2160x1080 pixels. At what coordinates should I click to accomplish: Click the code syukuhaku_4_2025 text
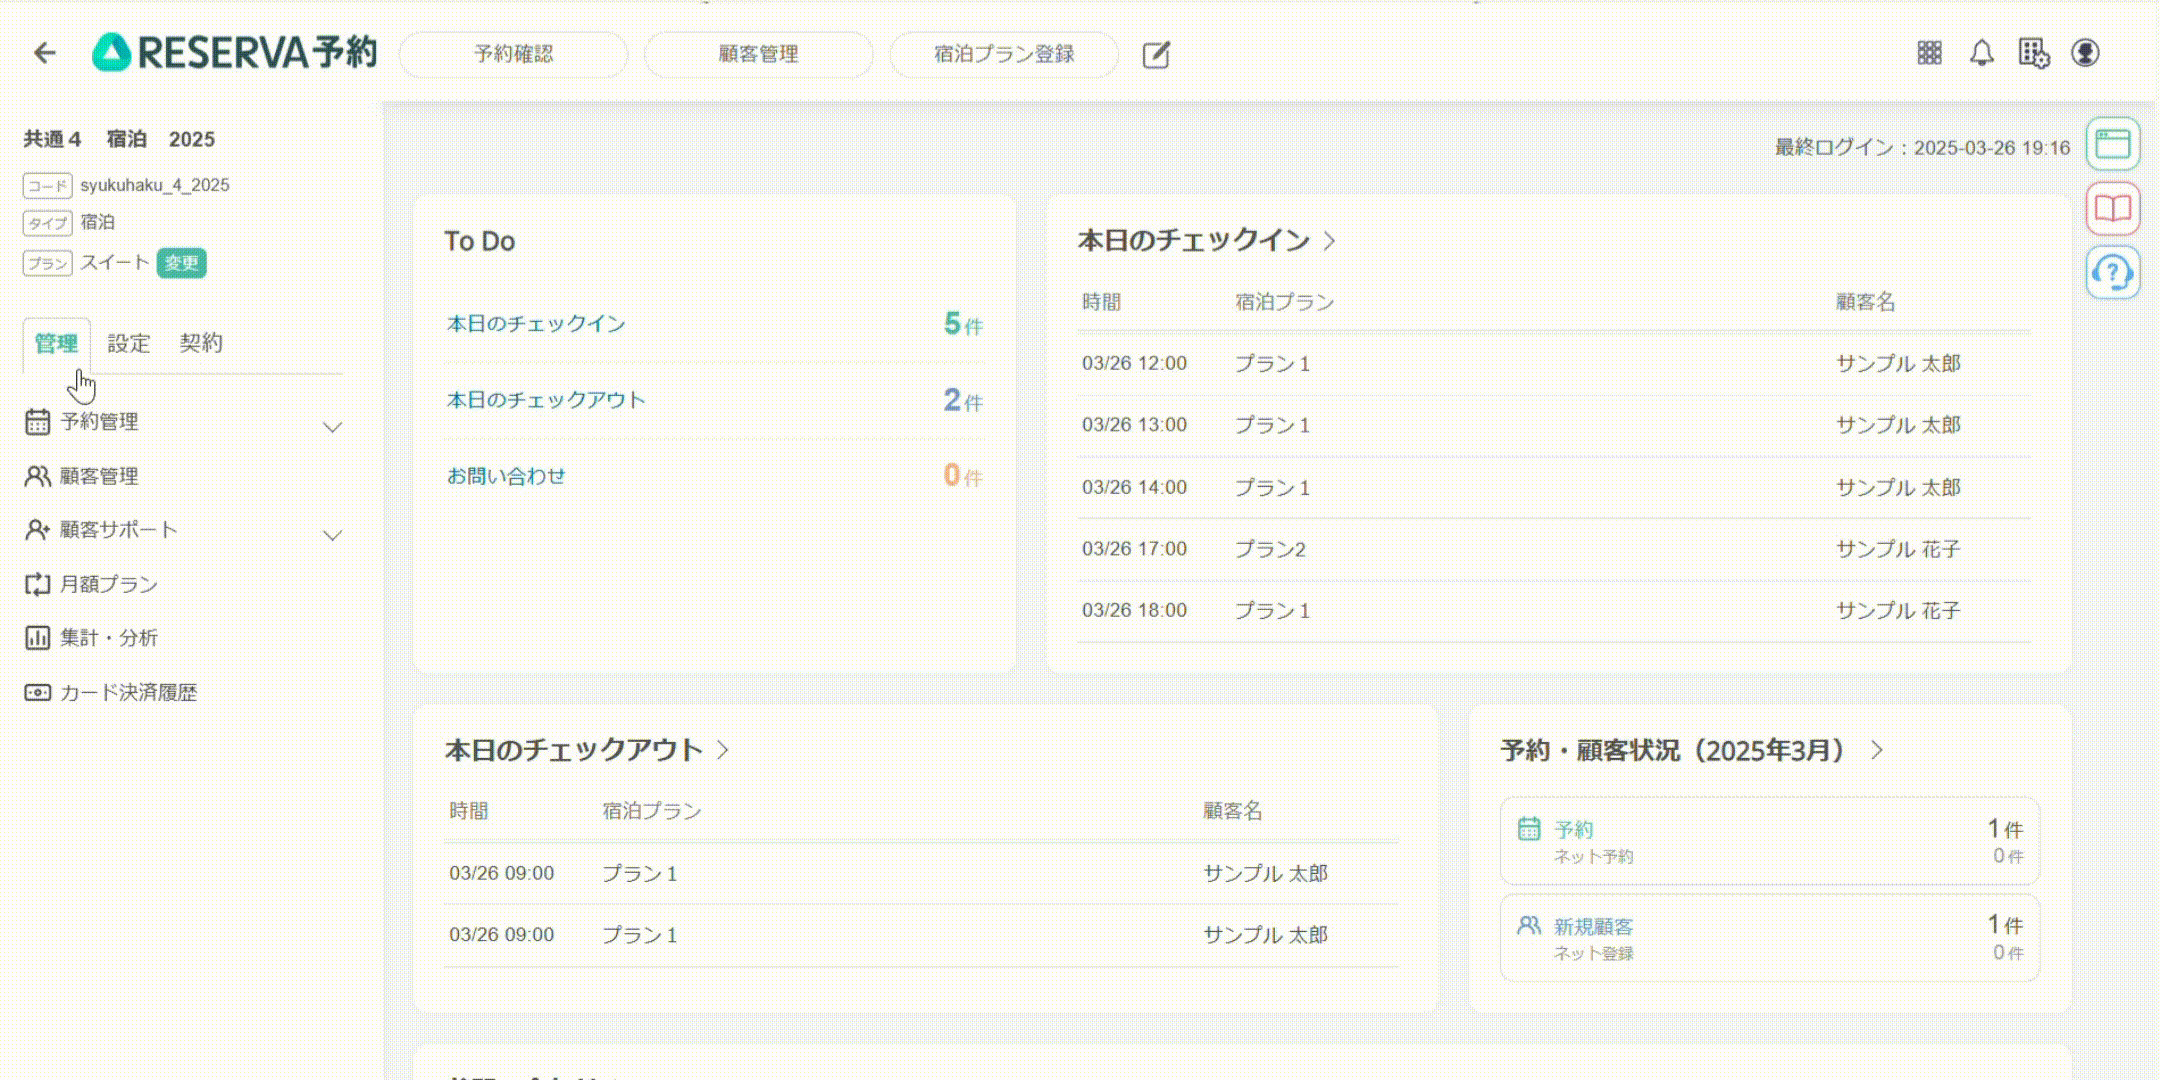coord(155,185)
